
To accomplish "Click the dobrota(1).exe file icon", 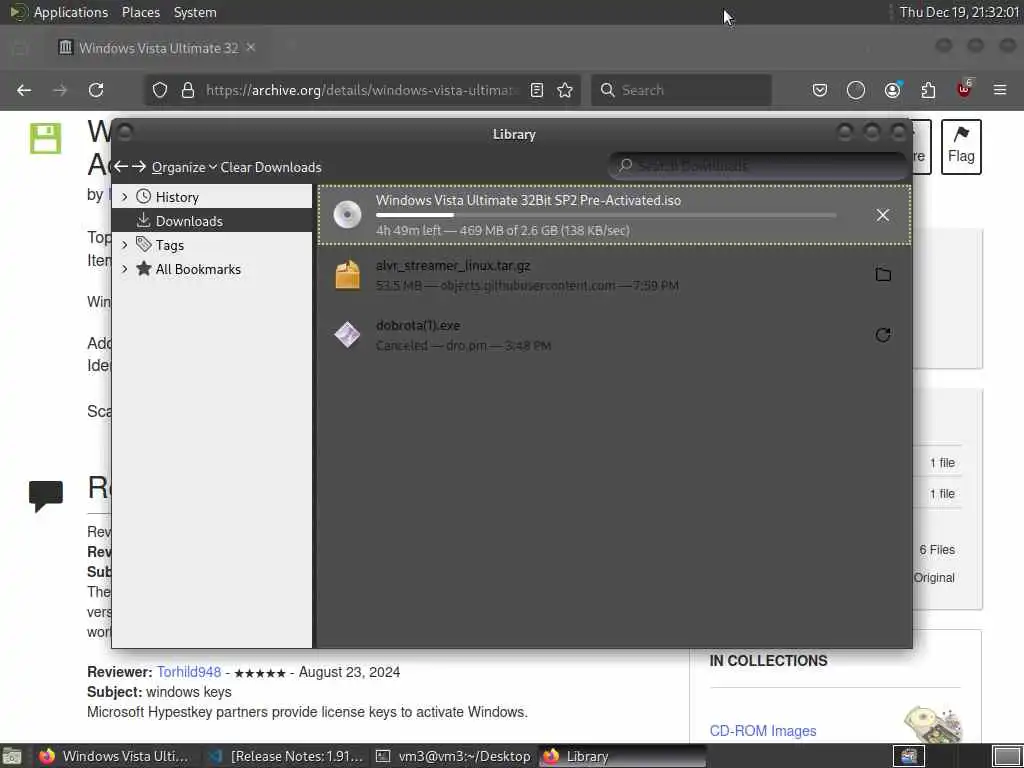I will pos(347,334).
